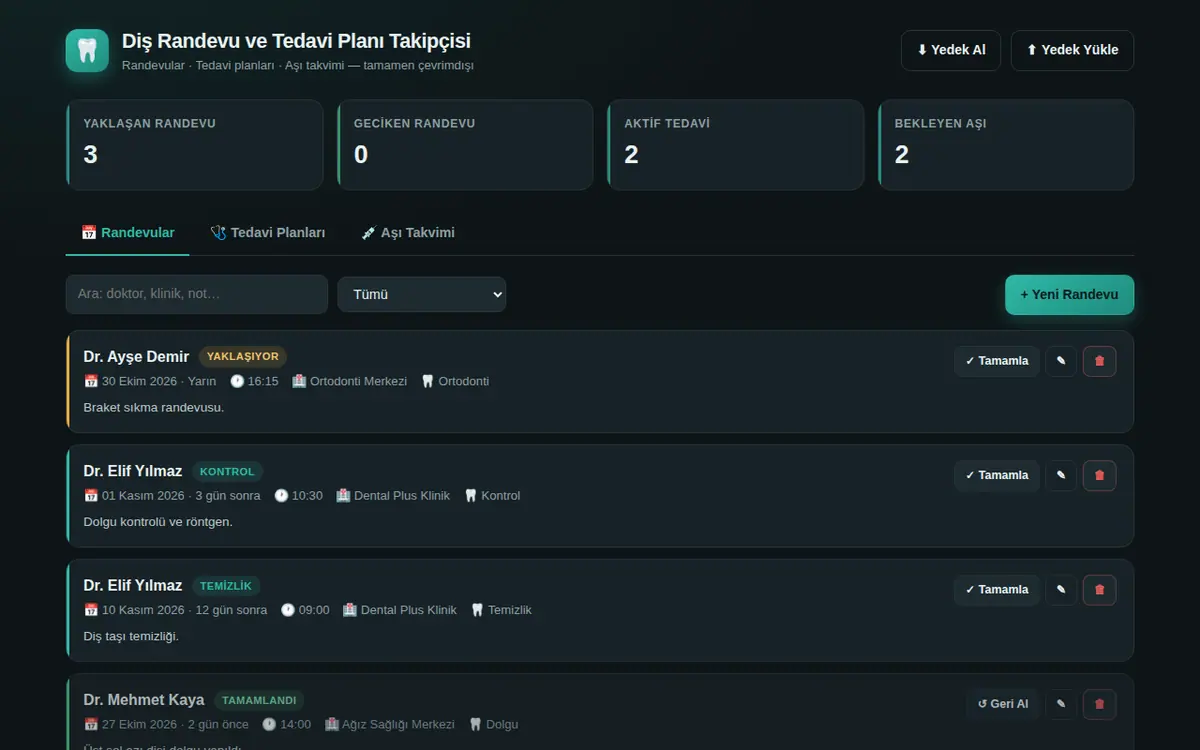Open the Aşı Takvimi tab
This screenshot has width=1200, height=750.
point(408,233)
